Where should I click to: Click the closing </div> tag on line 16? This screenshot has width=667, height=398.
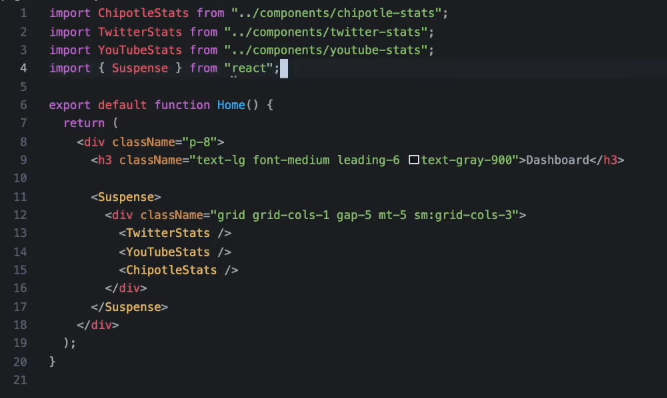126,288
